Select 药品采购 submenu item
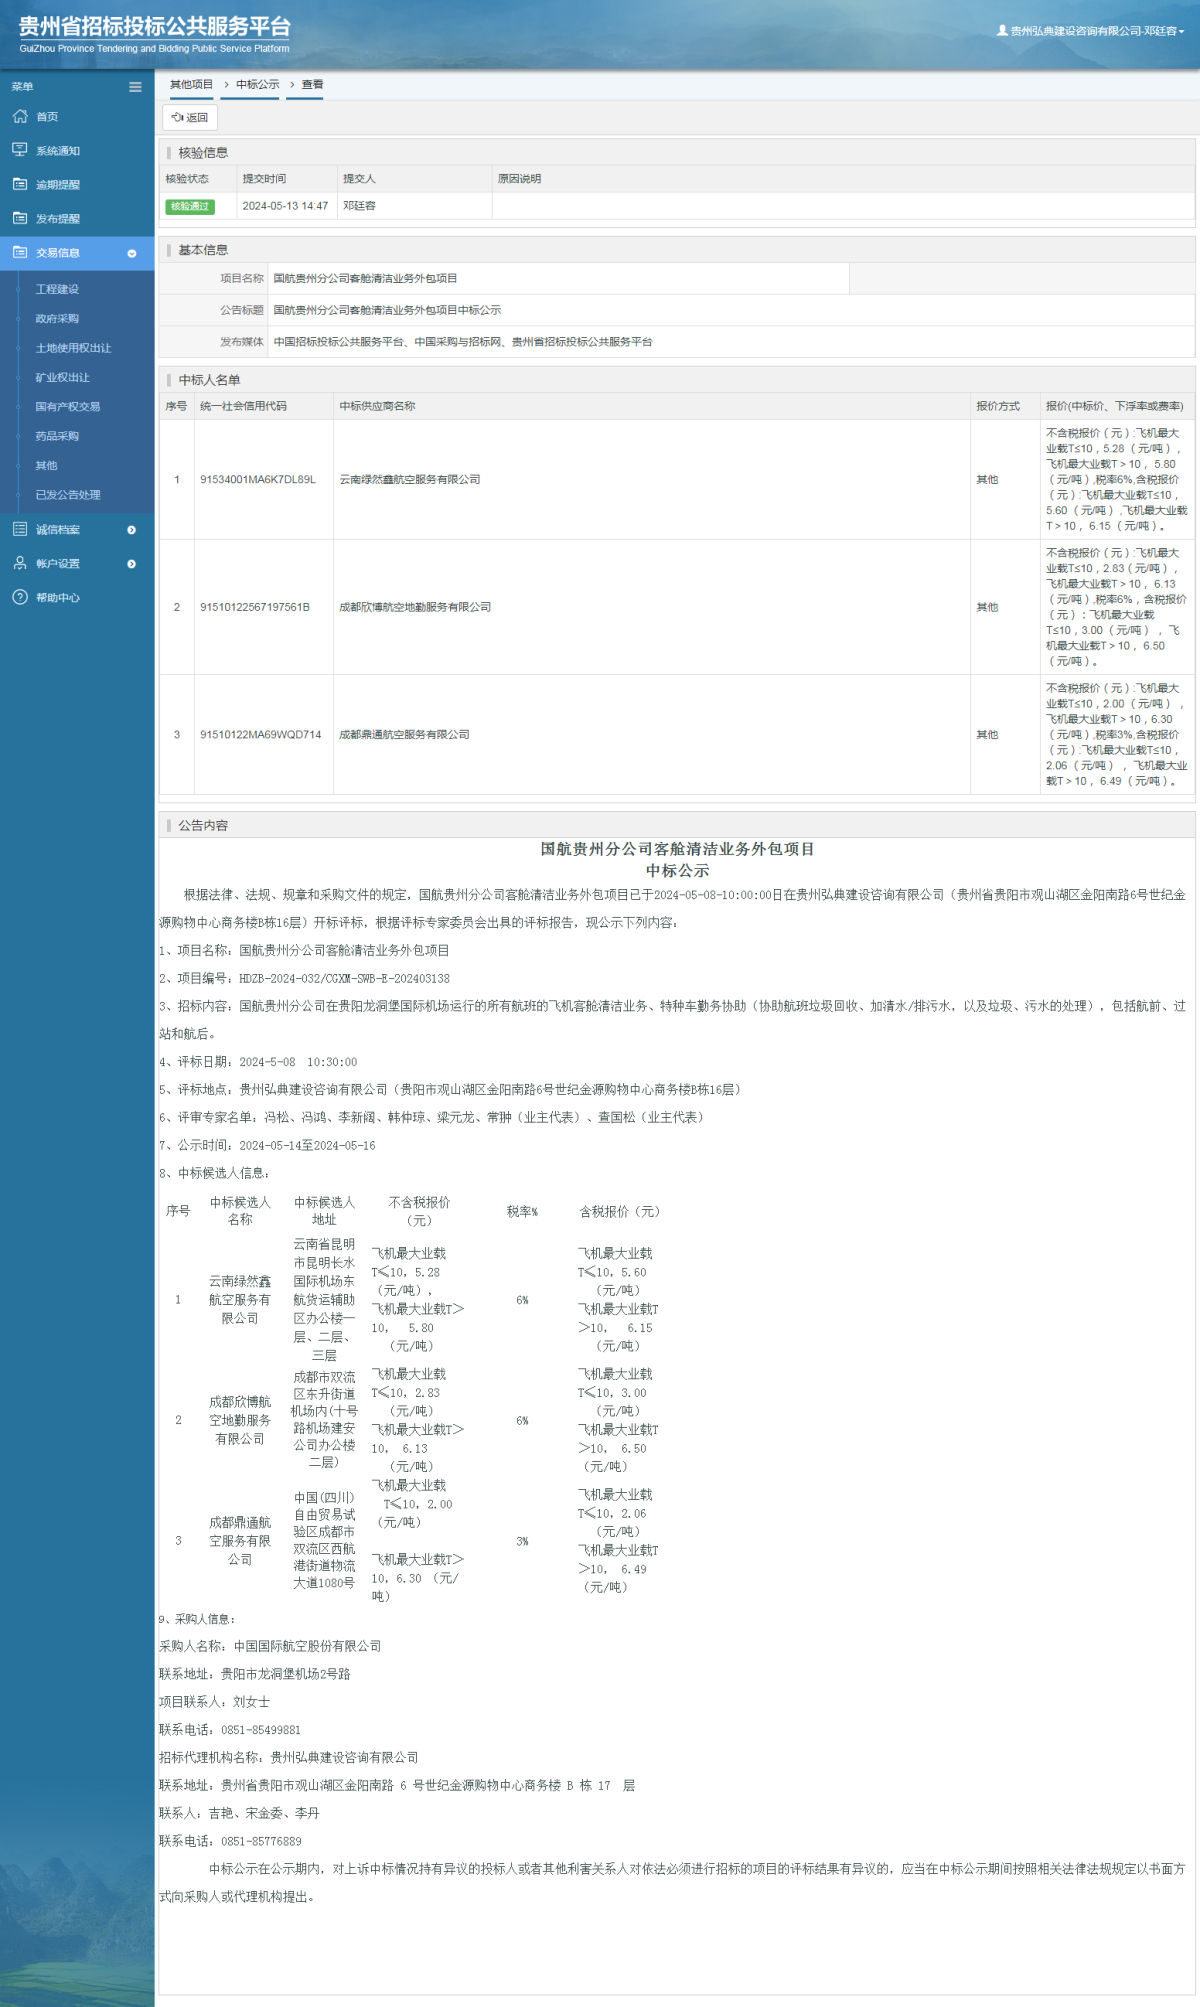 pyautogui.click(x=57, y=436)
